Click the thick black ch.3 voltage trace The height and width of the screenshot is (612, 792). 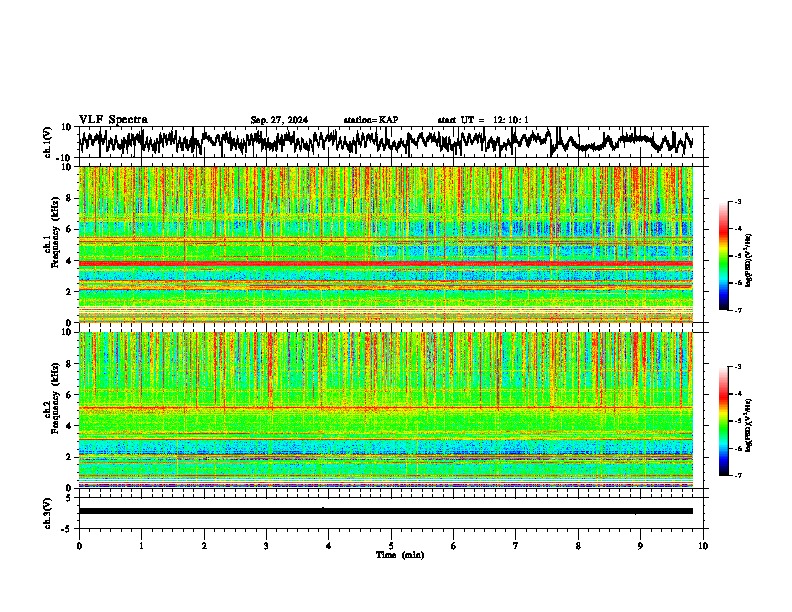point(386,511)
